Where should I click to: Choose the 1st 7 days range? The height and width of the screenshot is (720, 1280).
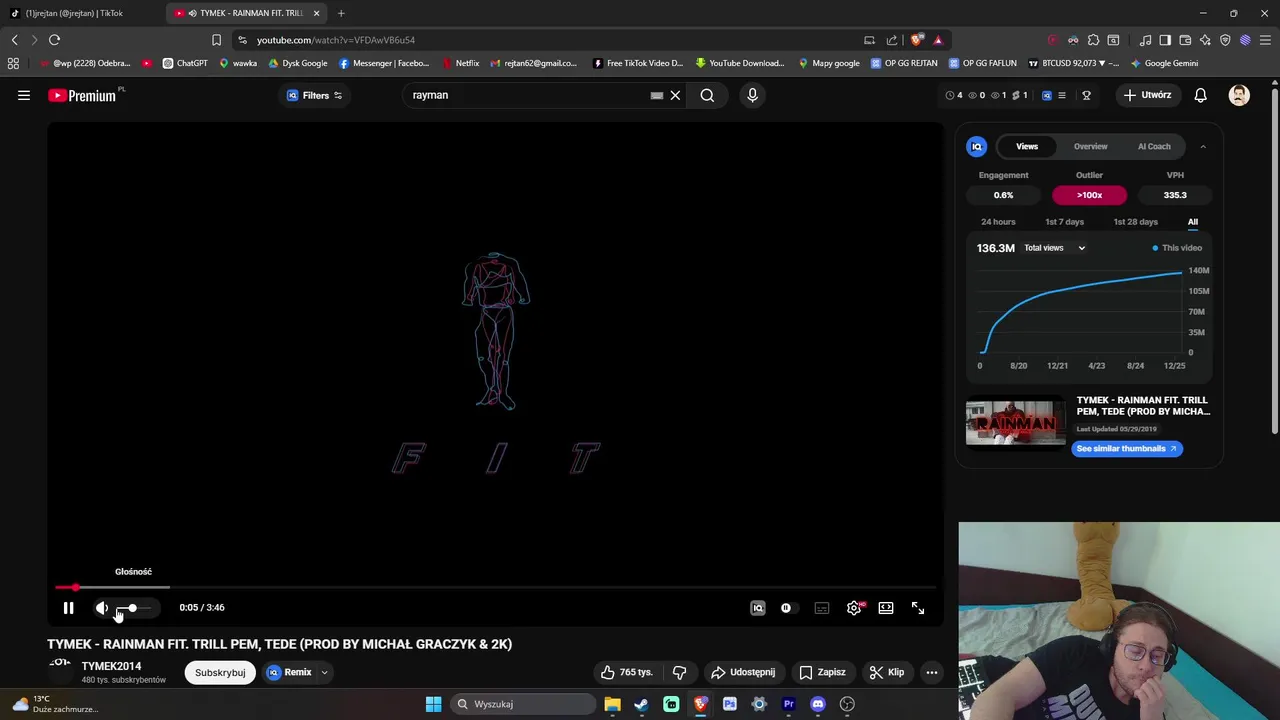coord(1064,222)
